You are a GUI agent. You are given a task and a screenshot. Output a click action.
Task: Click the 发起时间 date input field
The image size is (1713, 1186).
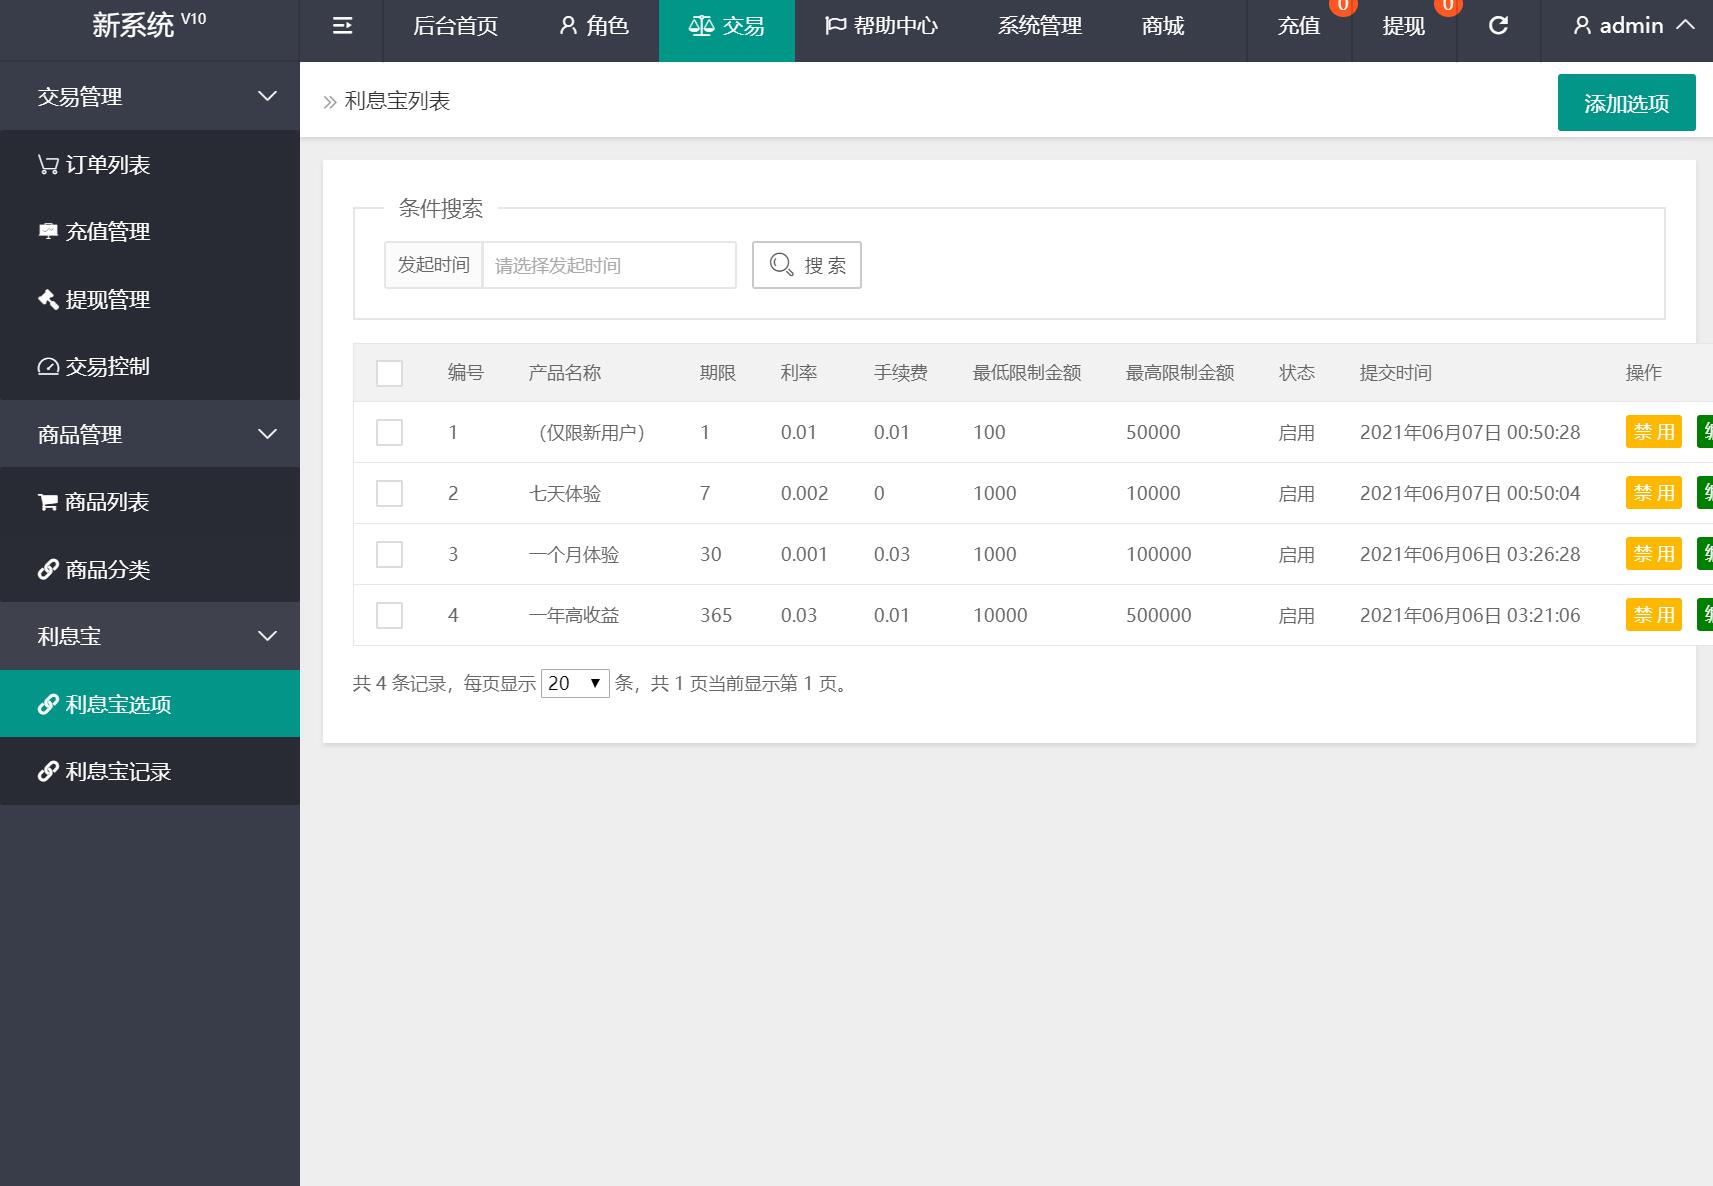click(609, 265)
